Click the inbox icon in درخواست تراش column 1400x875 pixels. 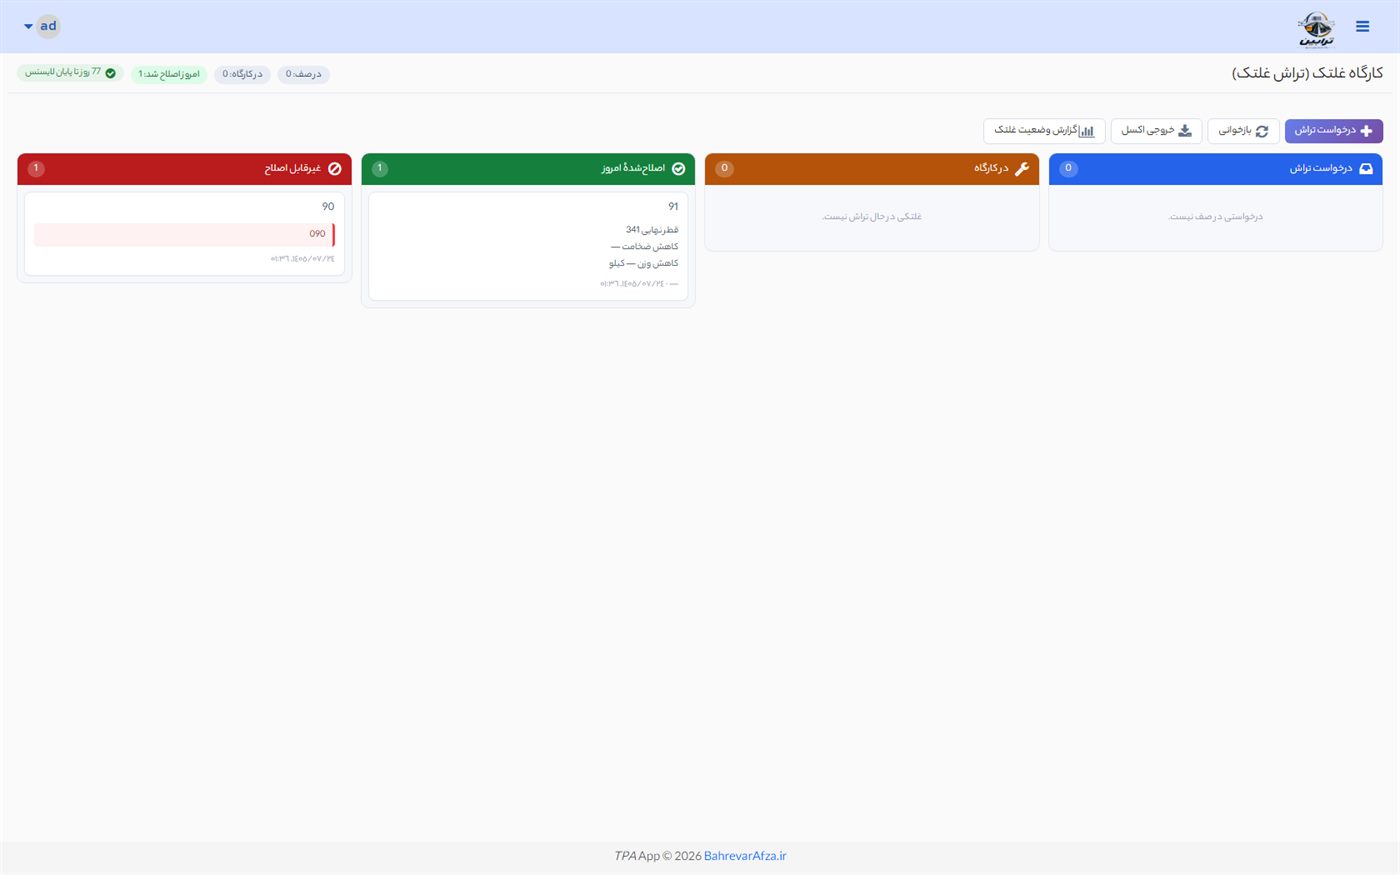1366,169
